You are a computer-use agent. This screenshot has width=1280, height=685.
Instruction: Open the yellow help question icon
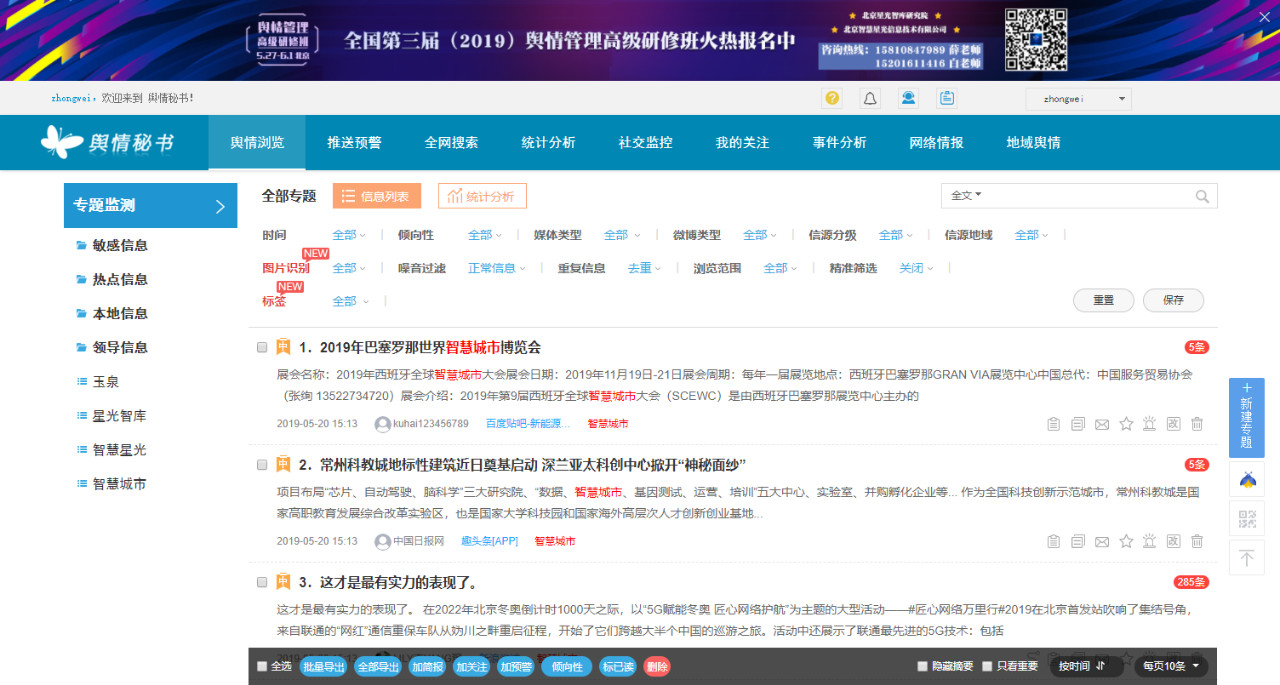[832, 98]
